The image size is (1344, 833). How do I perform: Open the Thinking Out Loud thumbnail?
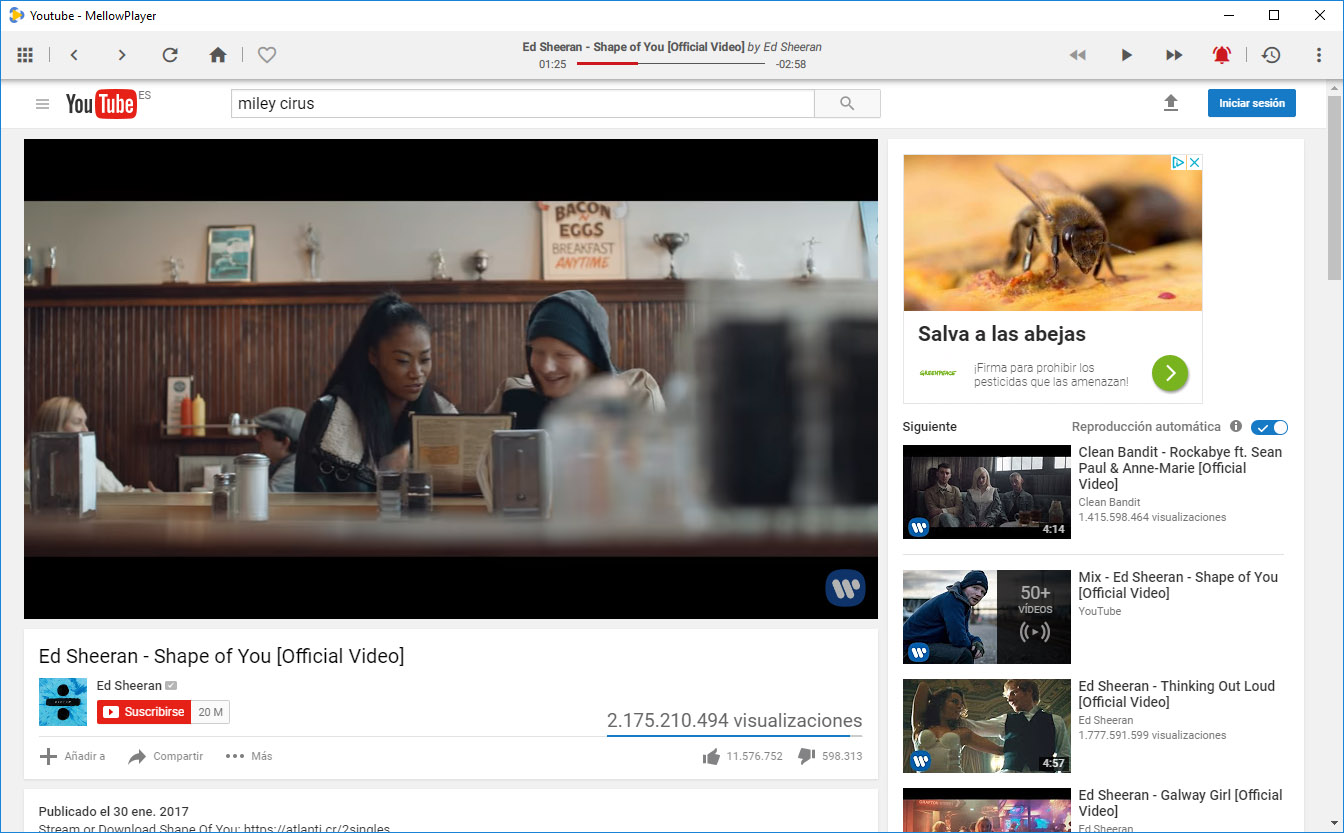[987, 726]
